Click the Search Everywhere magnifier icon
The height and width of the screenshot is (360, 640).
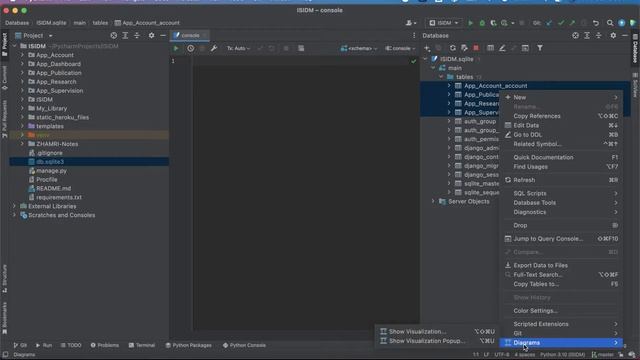[610, 23]
